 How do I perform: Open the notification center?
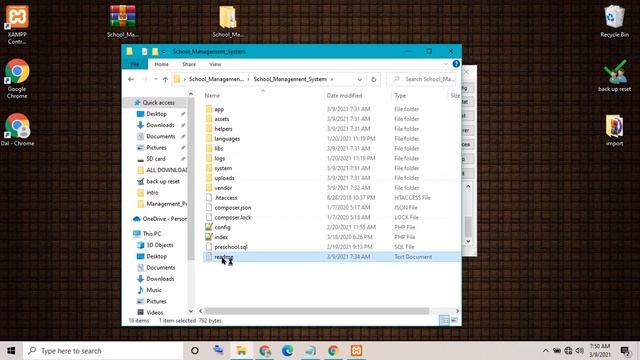tap(625, 351)
